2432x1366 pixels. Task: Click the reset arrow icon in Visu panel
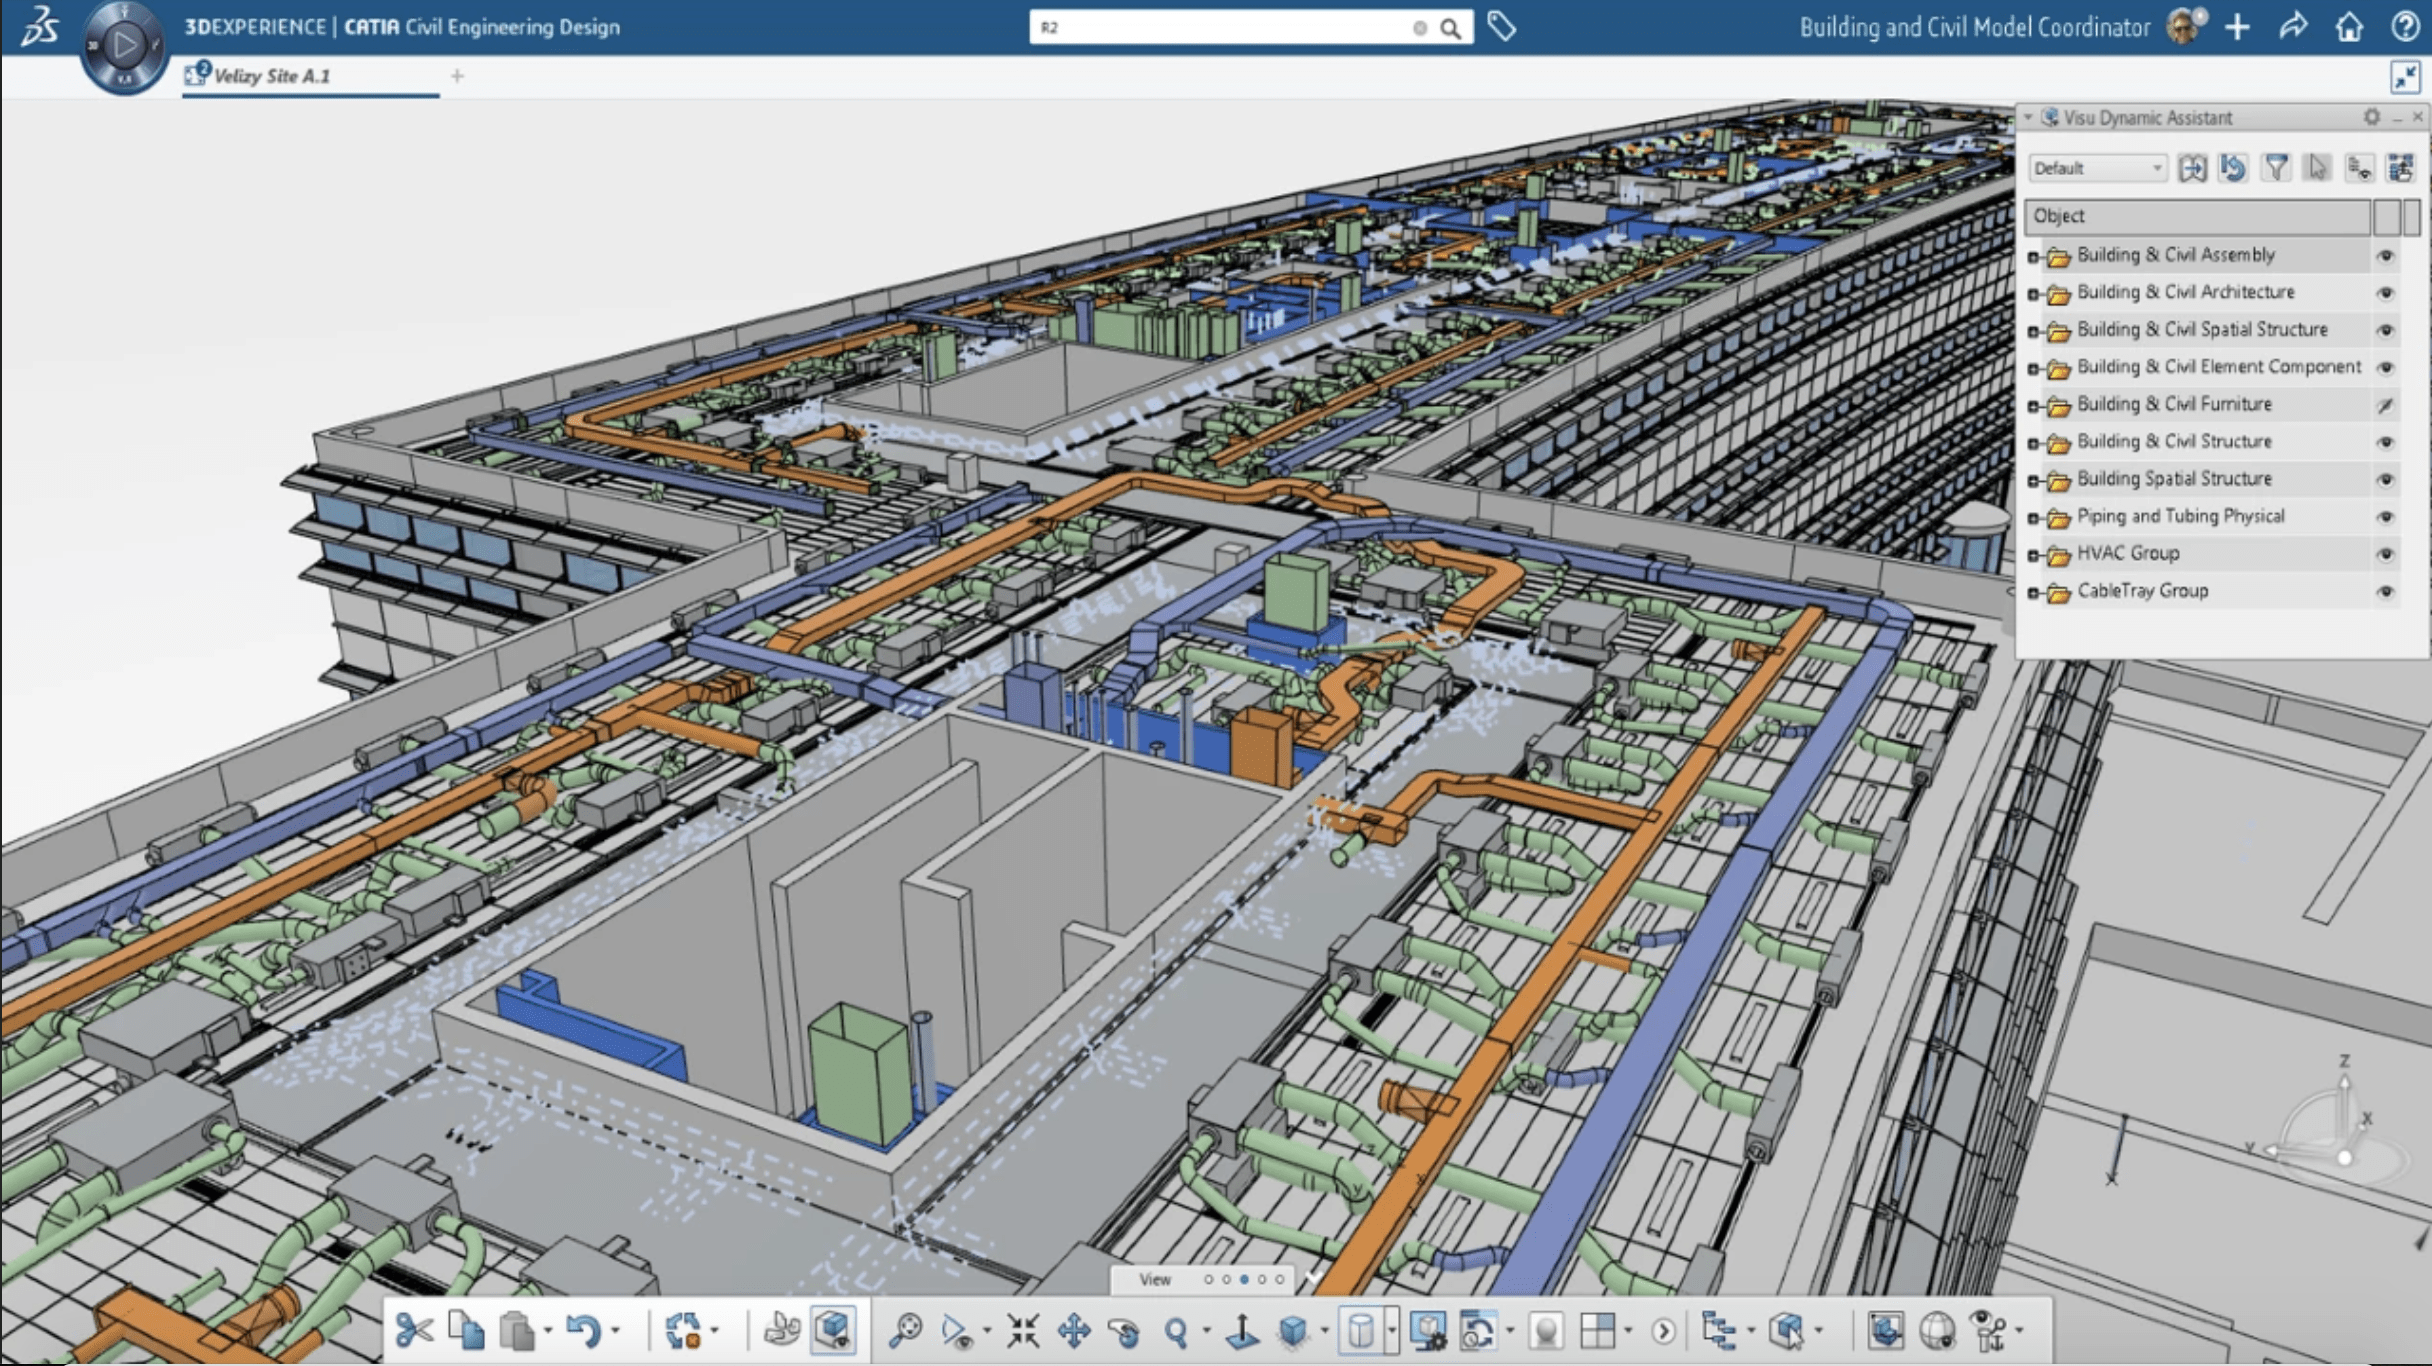coord(2233,168)
